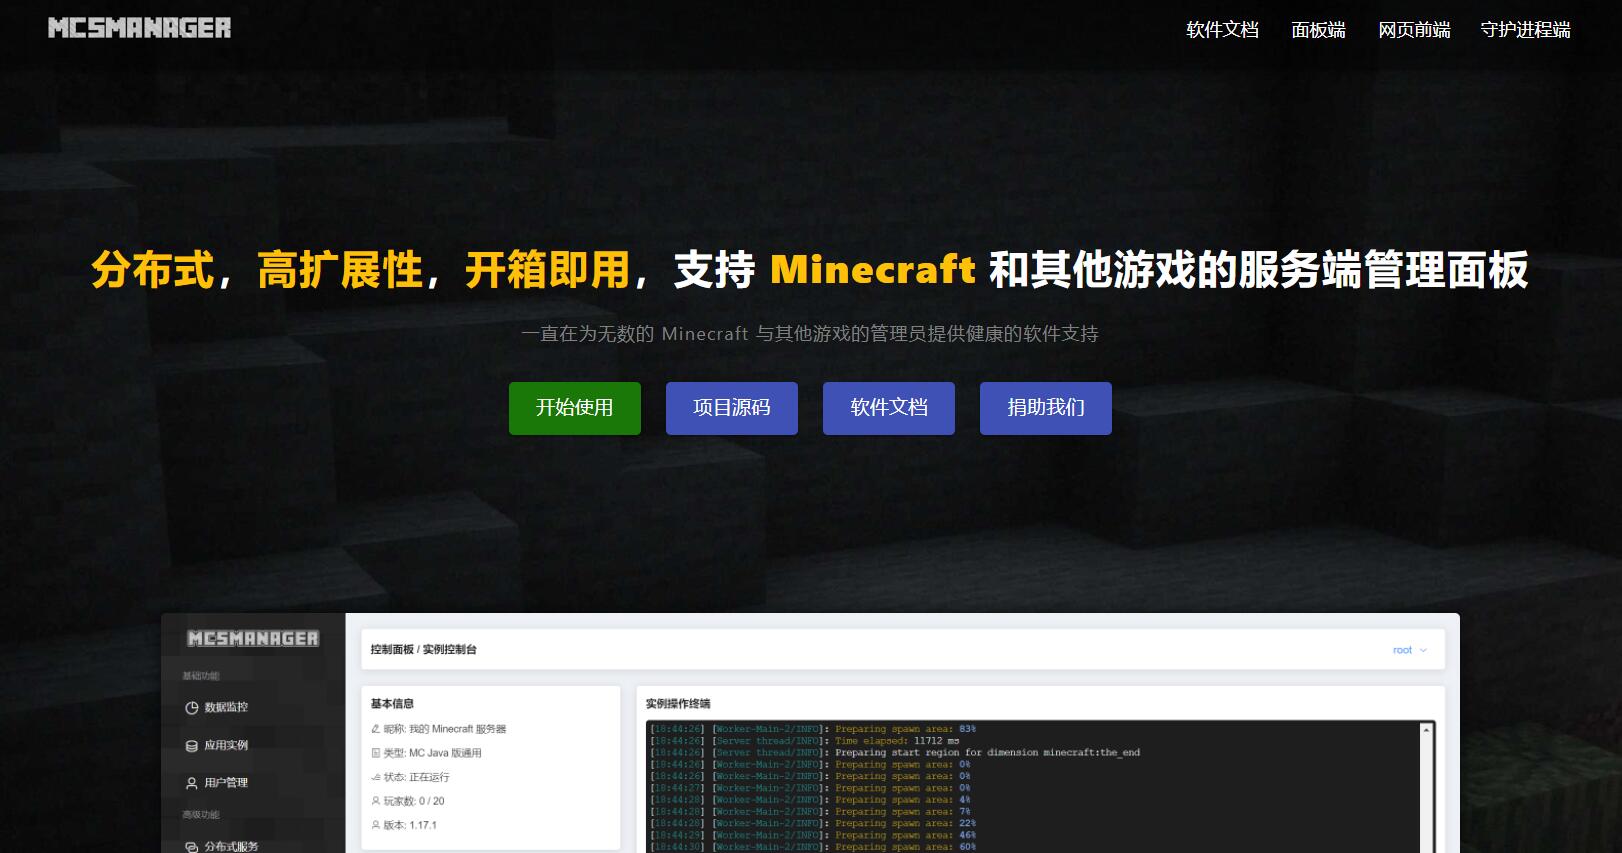Click the 用户管理 person icon in sidebar
Viewport: 1622px width, 853px height.
pos(192,784)
